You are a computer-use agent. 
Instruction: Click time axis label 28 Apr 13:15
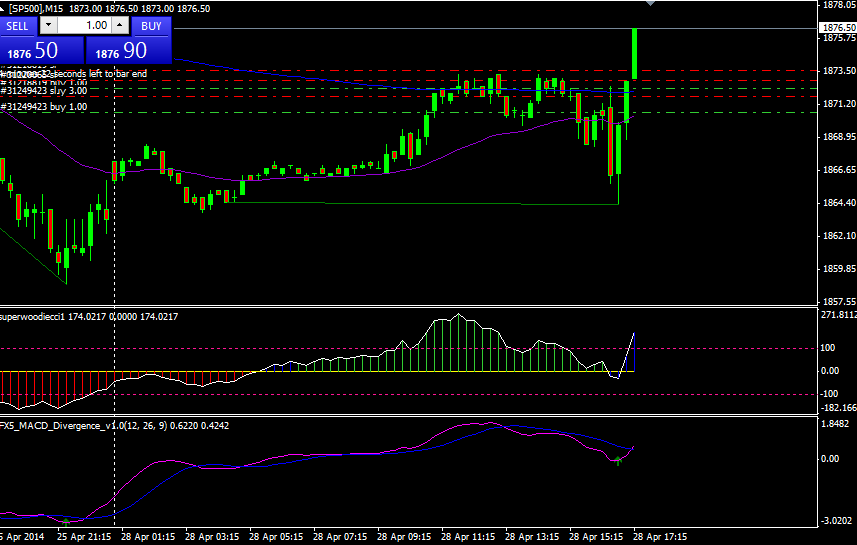pos(532,537)
